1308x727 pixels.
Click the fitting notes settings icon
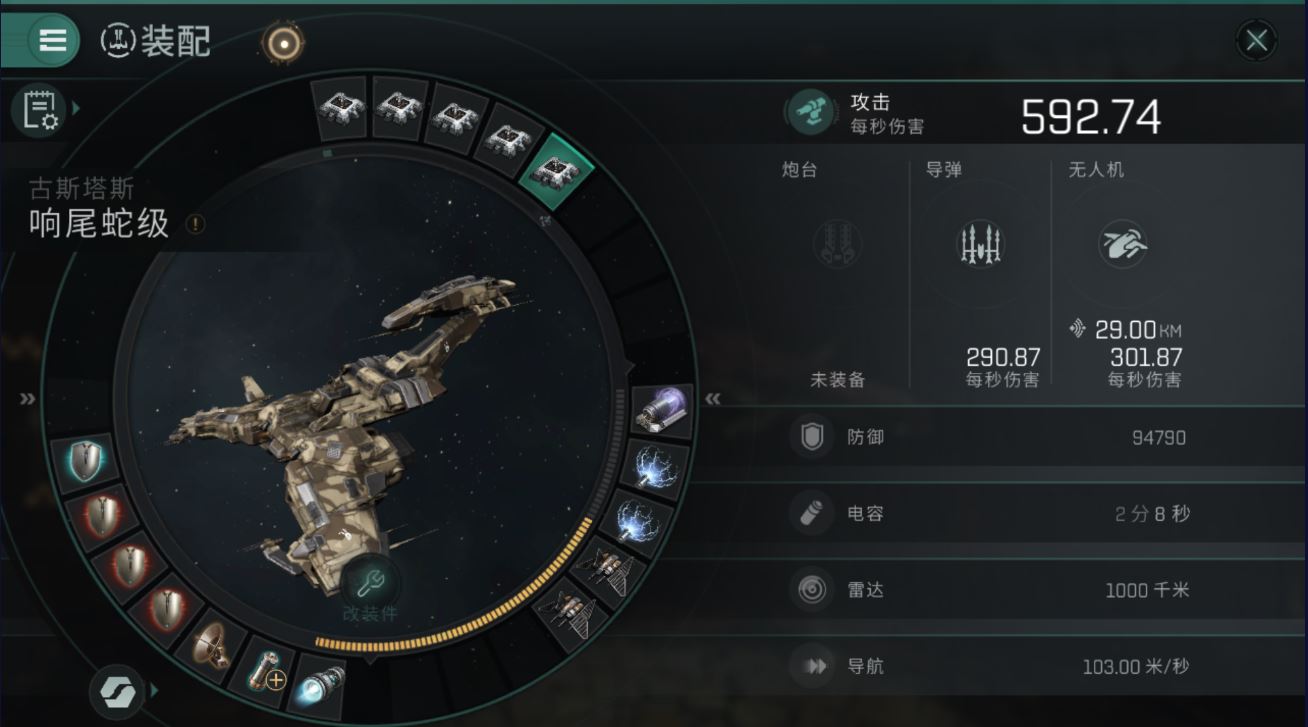pyautogui.click(x=39, y=109)
